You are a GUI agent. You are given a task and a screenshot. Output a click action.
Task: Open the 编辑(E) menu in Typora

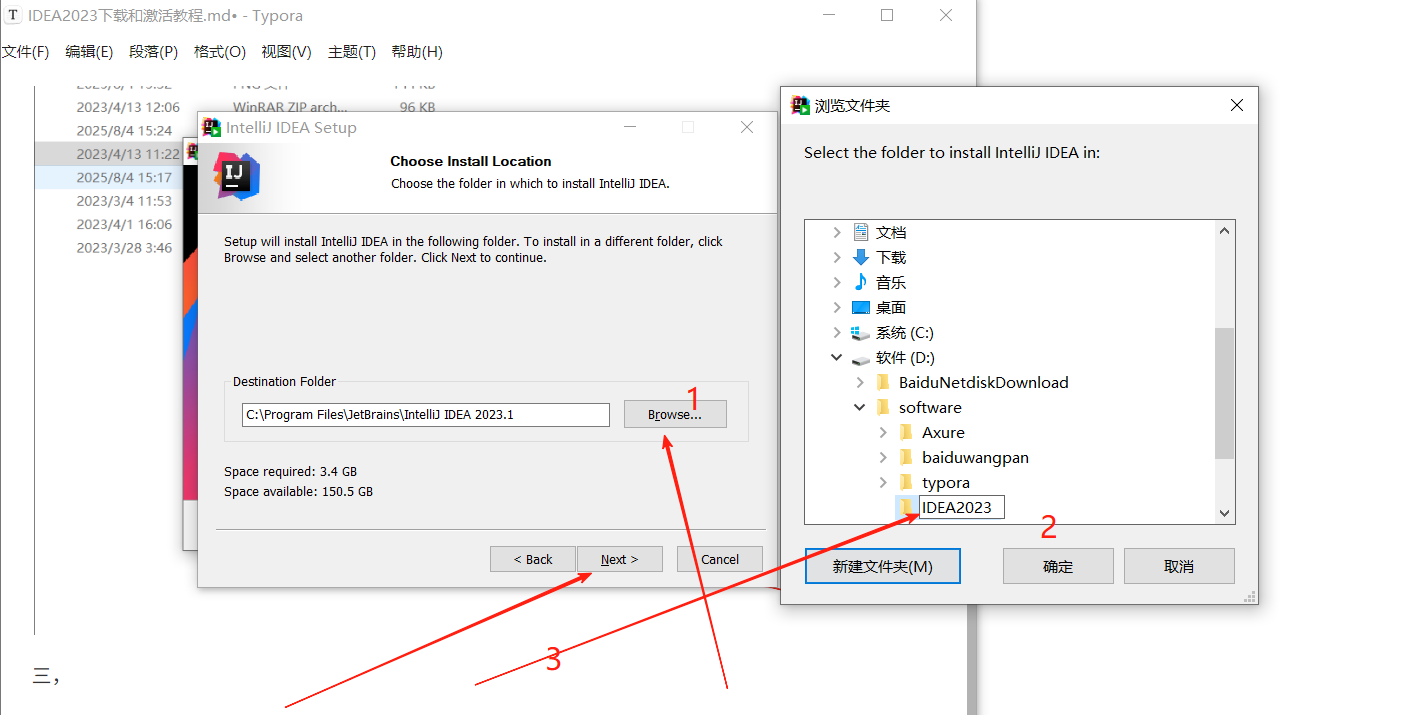coord(89,52)
